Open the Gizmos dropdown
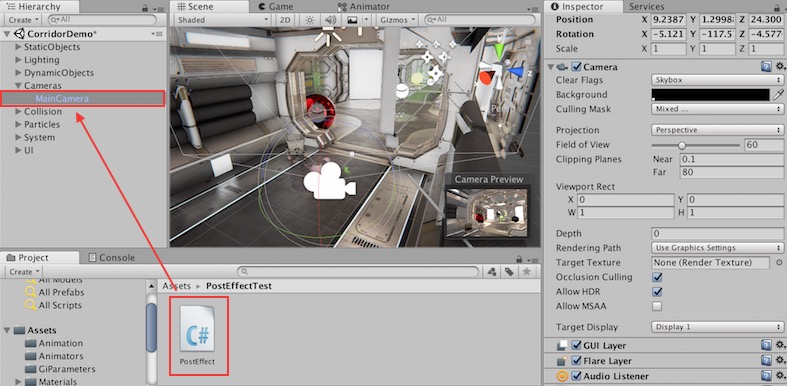This screenshot has height=386, width=787. (x=398, y=20)
